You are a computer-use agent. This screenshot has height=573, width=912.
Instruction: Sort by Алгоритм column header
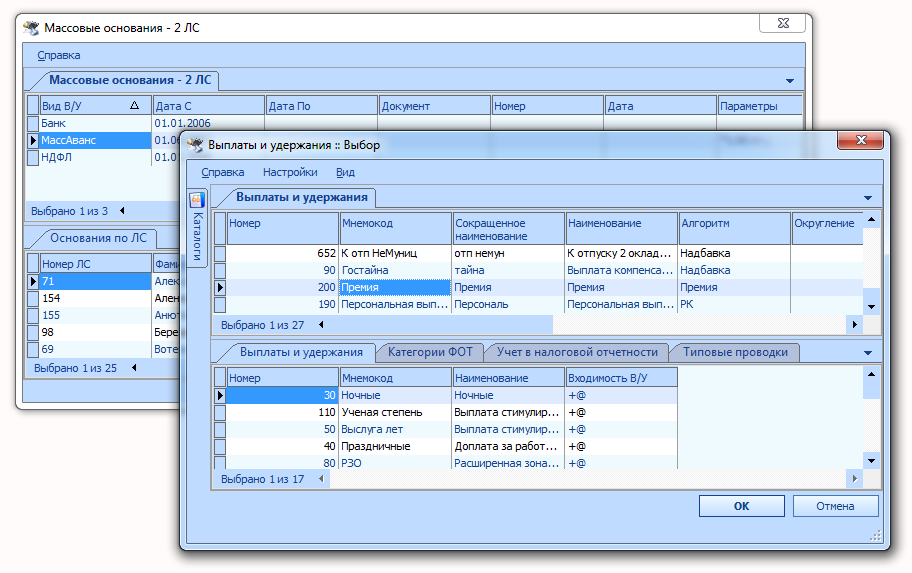734,229
